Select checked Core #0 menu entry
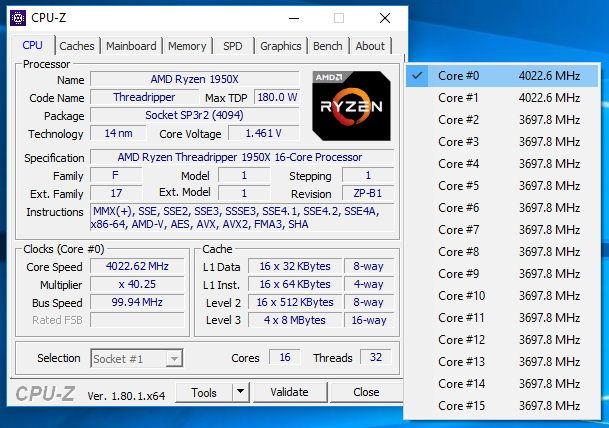The width and height of the screenshot is (609, 428). tap(502, 75)
